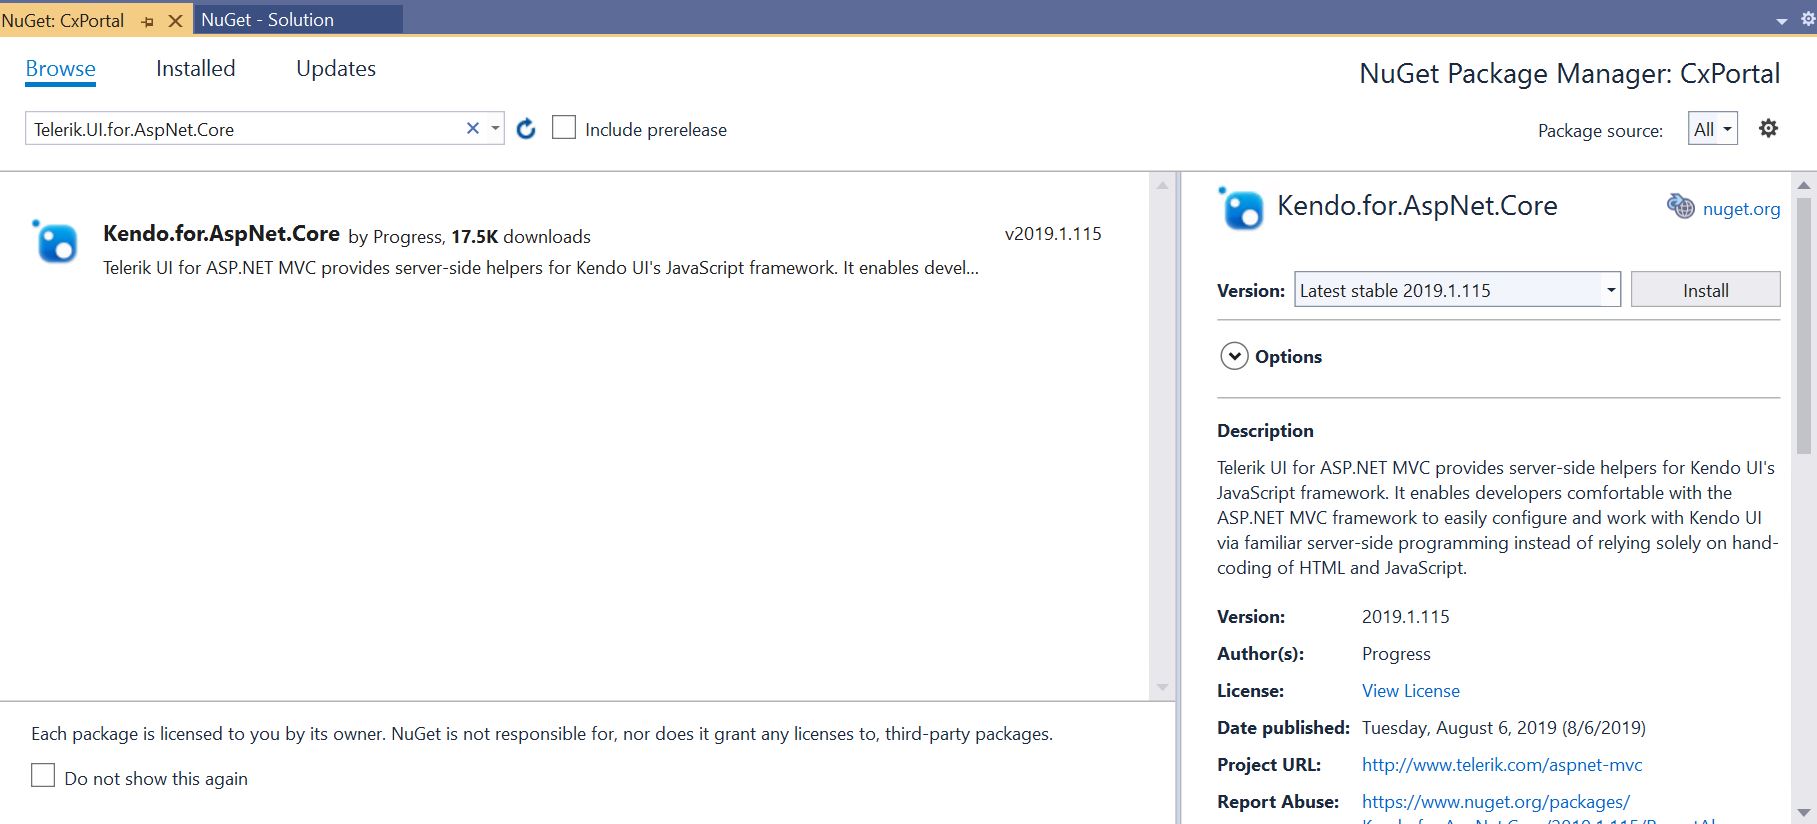Install the Kendo.for.AspNet.Core package
The image size is (1817, 824).
(x=1705, y=290)
